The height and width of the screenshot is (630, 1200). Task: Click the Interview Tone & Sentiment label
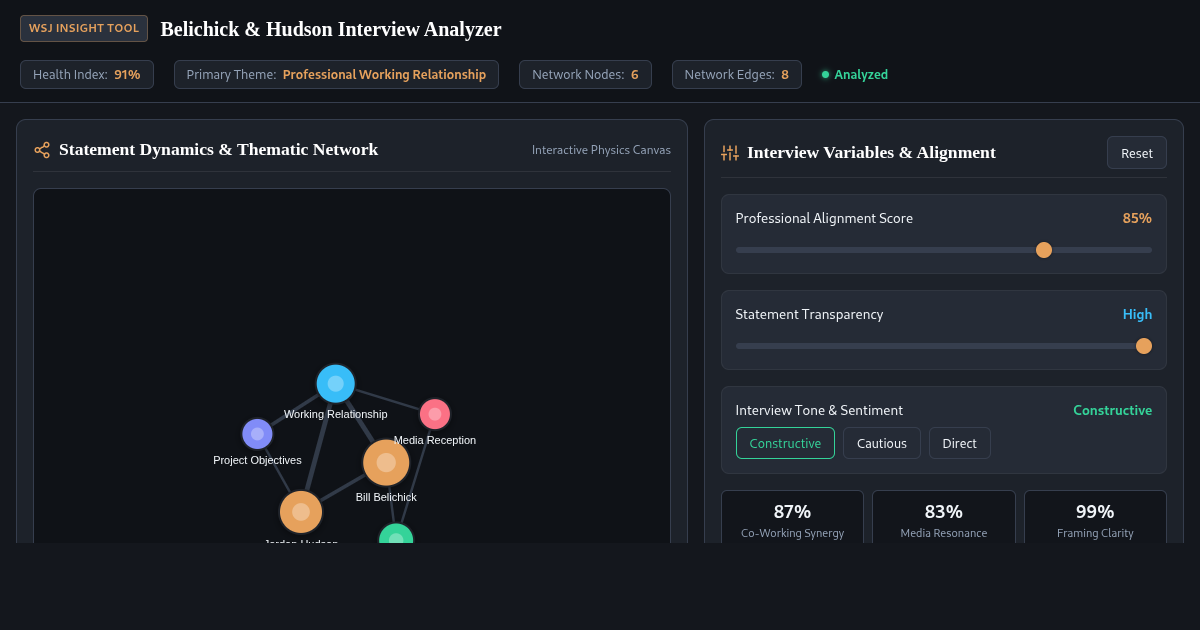[x=819, y=410]
